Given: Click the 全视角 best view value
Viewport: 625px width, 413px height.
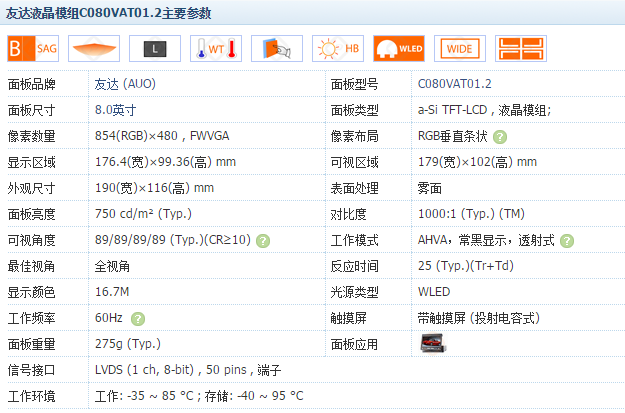Looking at the screenshot, I should 112,266.
